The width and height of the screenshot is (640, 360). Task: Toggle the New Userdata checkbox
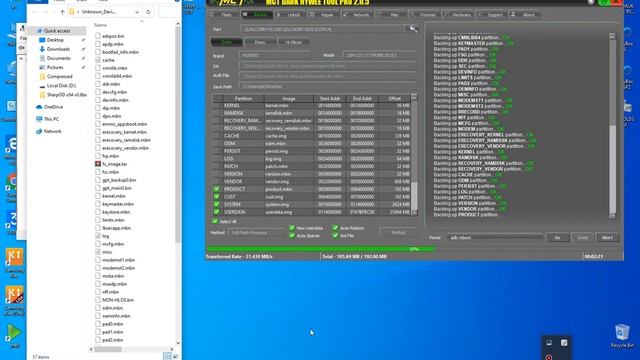[x=292, y=228]
